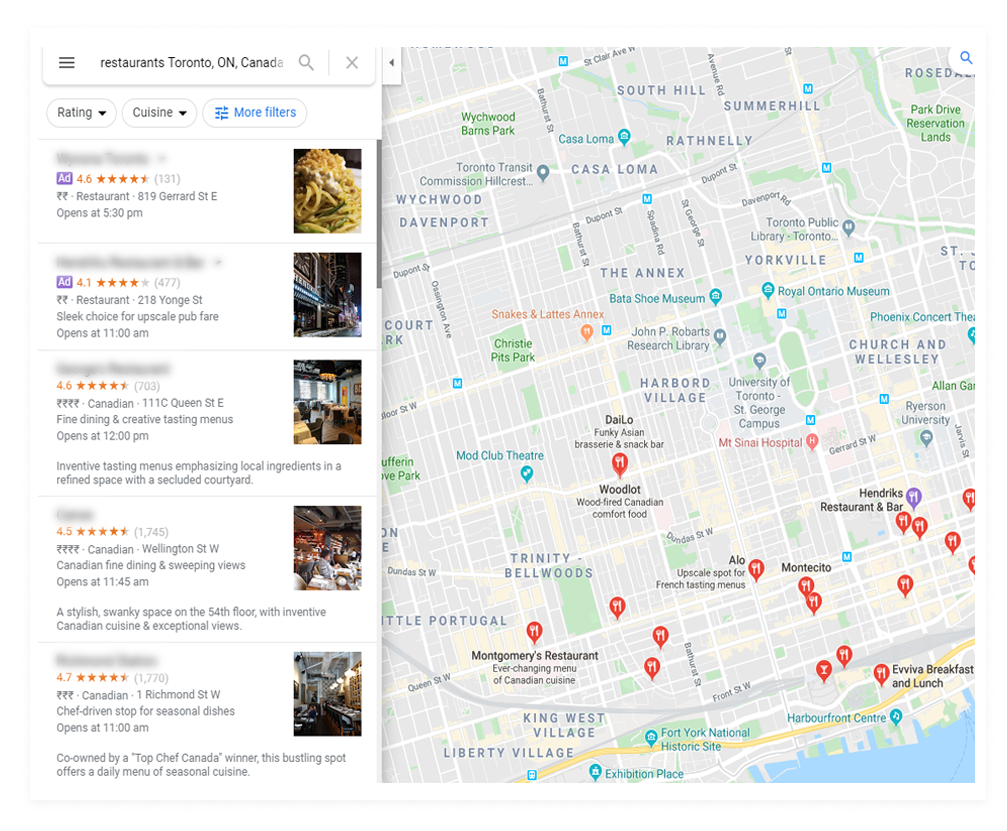Click the DaiLo restaurant map pin
Screen dimensions: 1007x831
[x=619, y=464]
